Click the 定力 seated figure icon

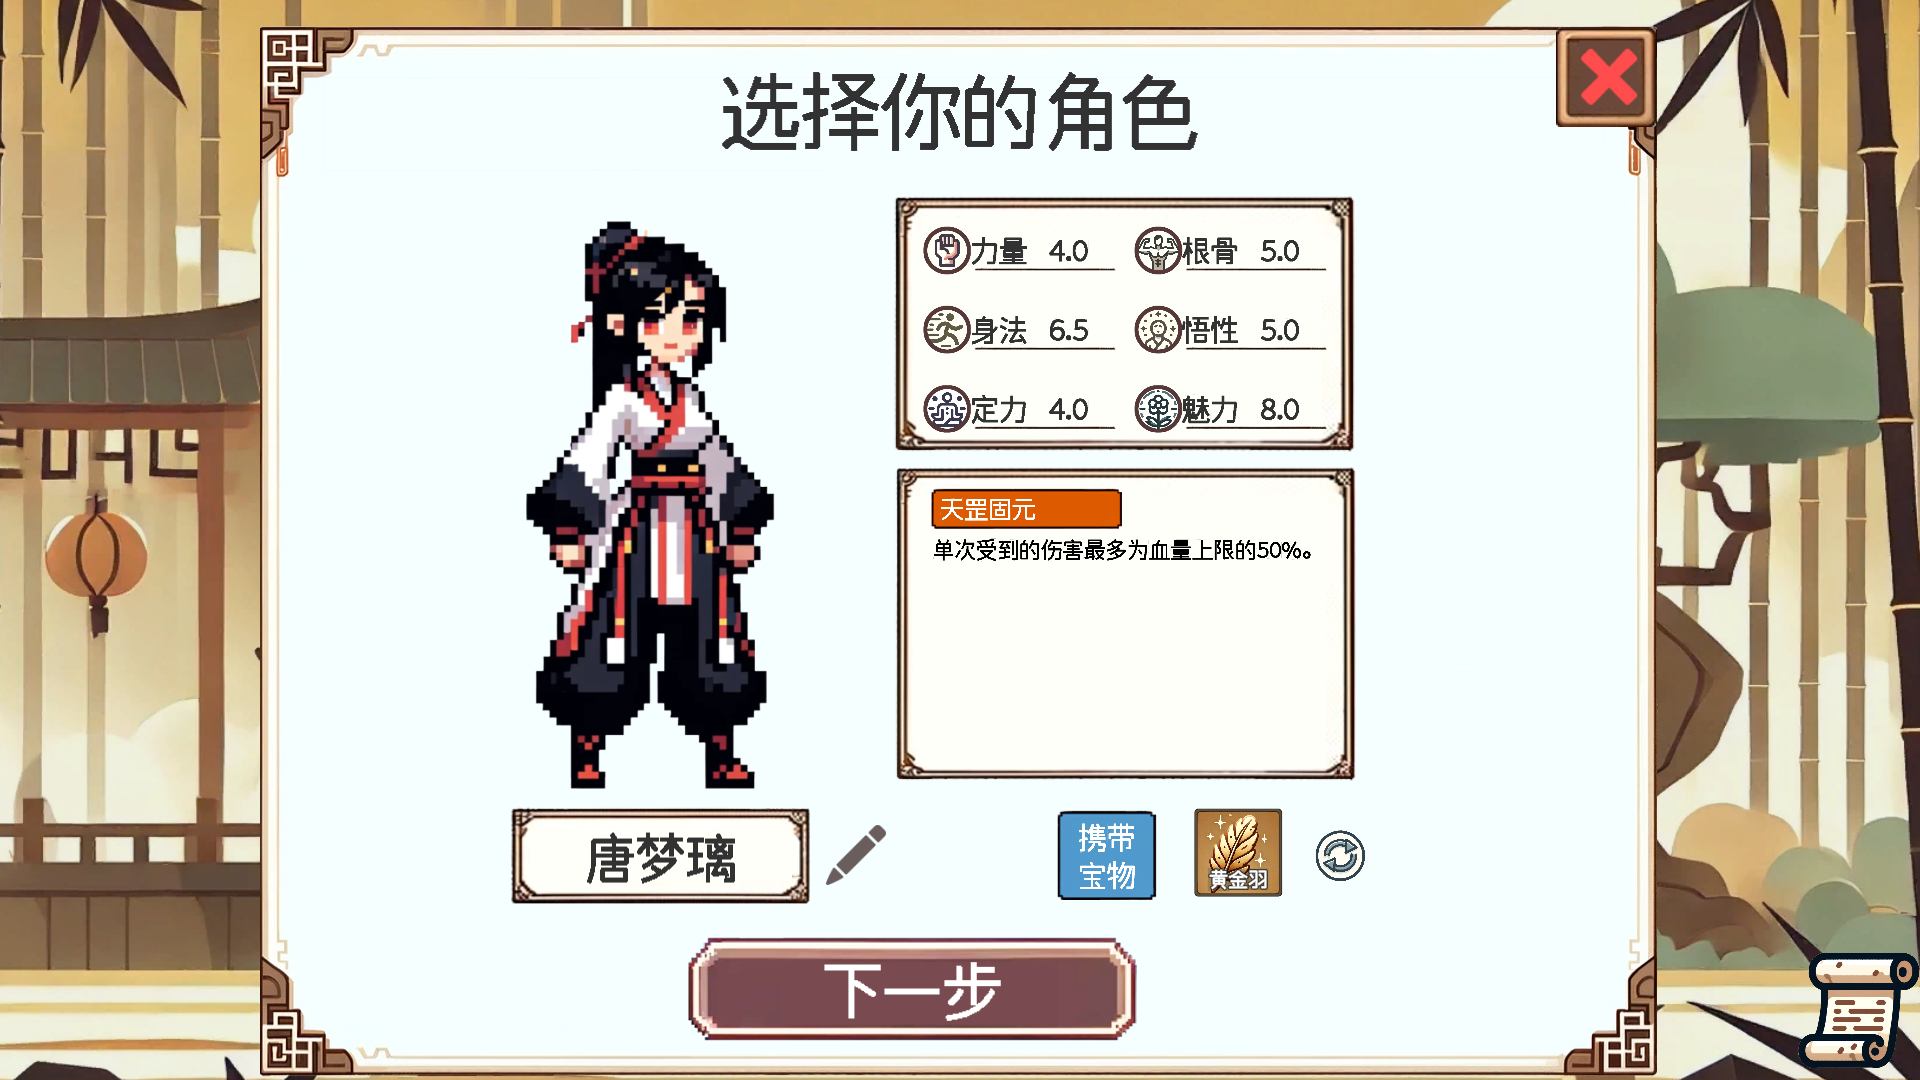(x=946, y=409)
